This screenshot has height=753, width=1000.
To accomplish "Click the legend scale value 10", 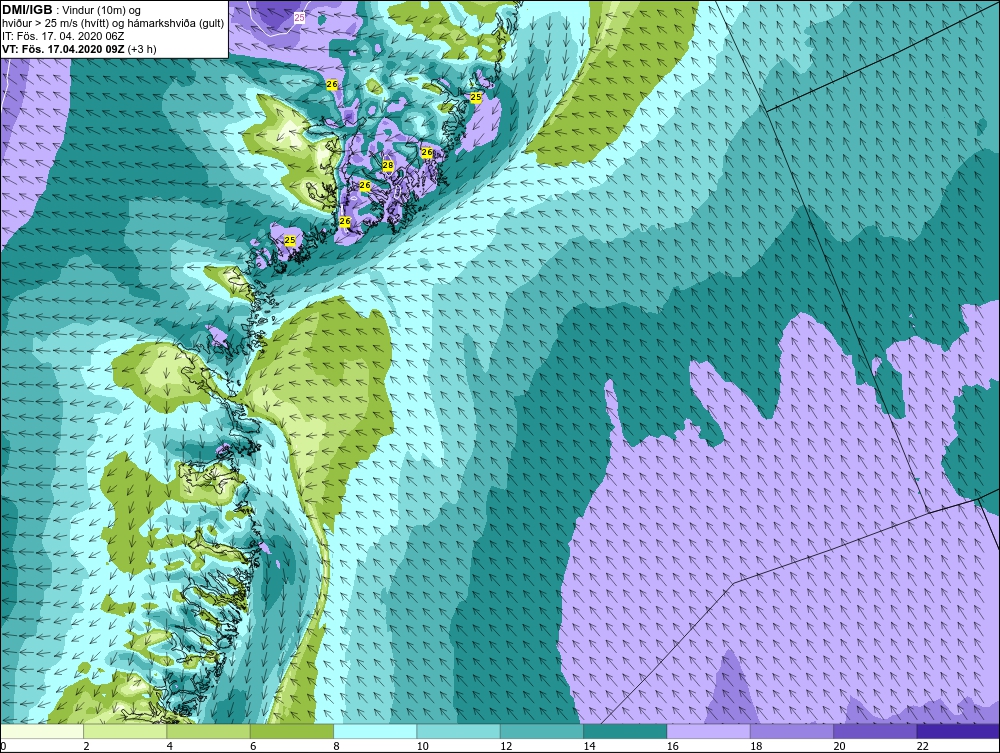I will tap(422, 746).
